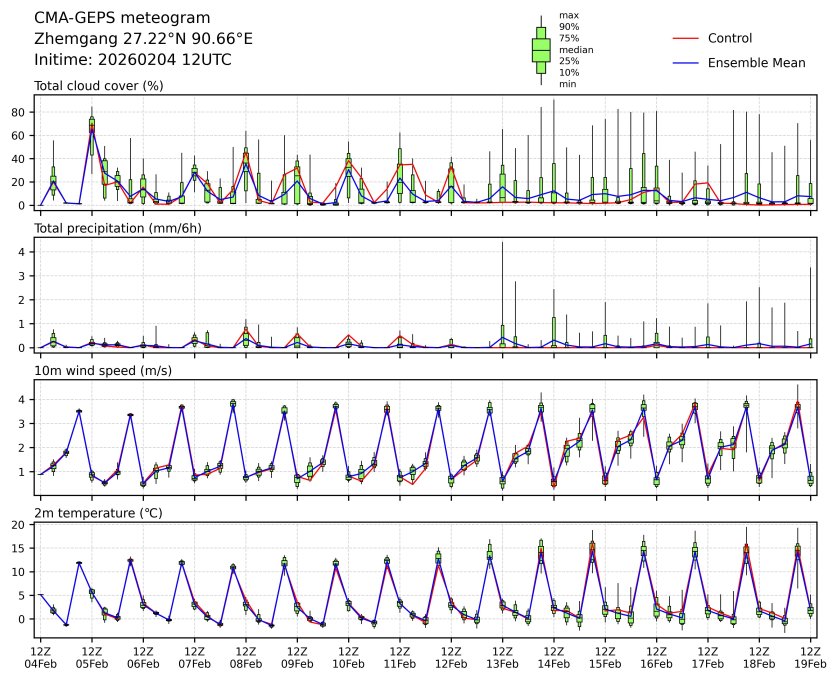Screen dimensions: 838x681
Task: Click the 12Z 12Feb x-axis tick label
Action: pos(451,656)
